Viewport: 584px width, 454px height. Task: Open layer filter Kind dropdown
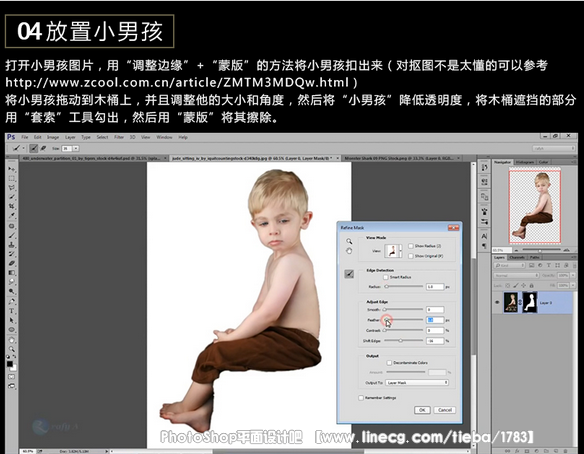point(509,265)
